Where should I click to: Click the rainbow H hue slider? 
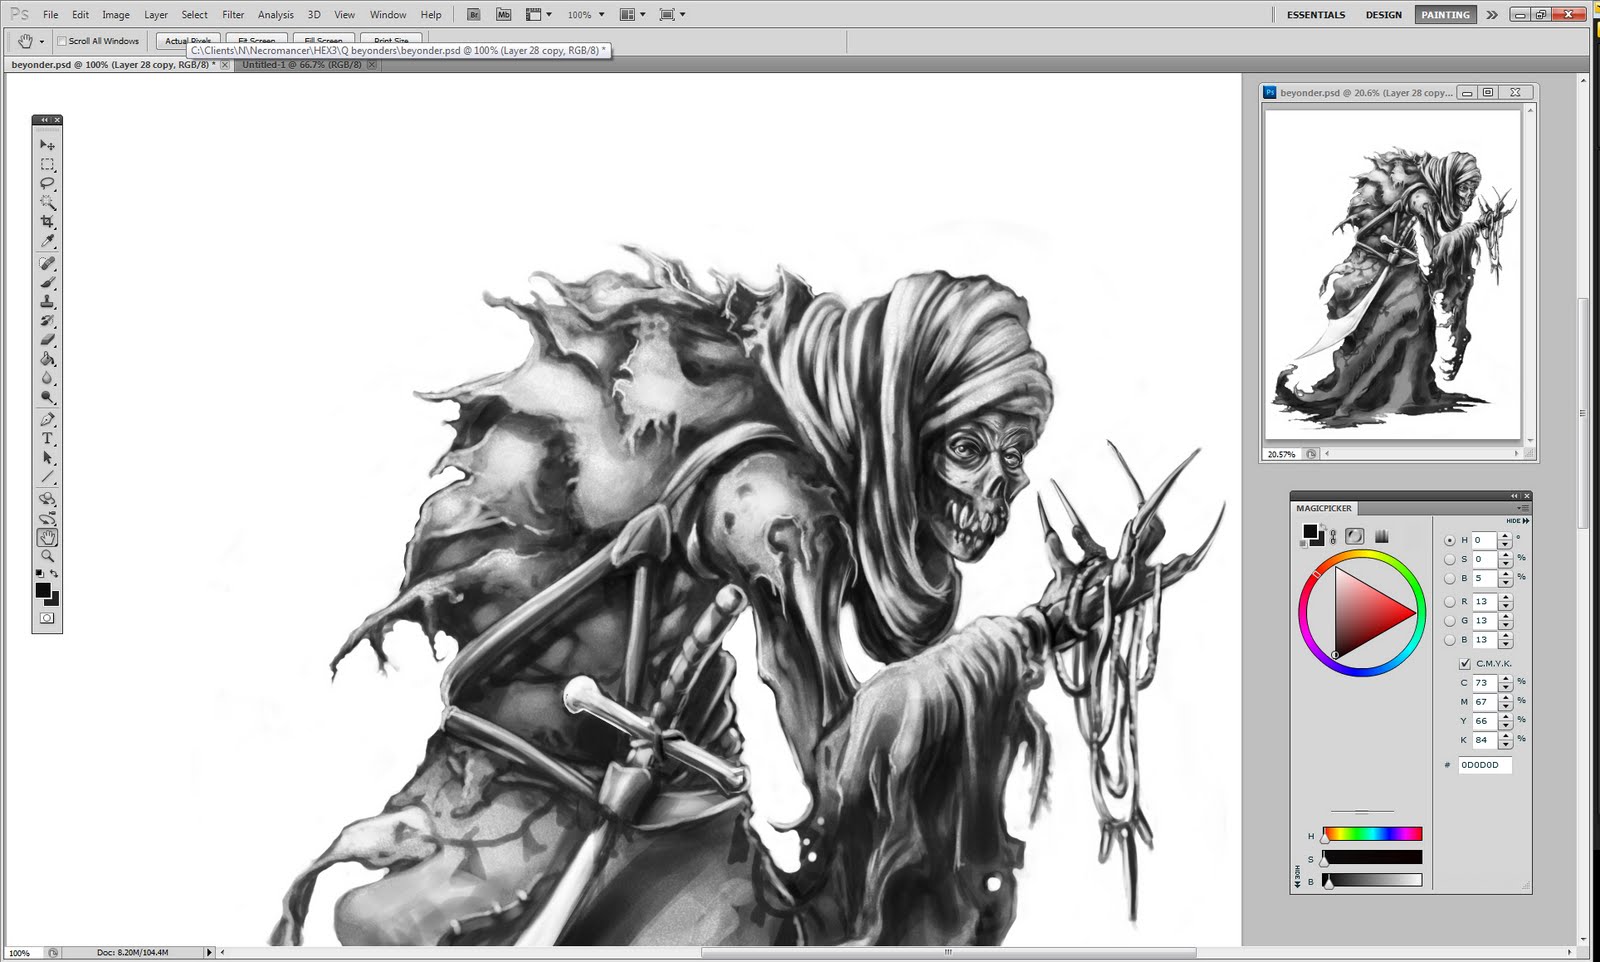click(x=1372, y=835)
